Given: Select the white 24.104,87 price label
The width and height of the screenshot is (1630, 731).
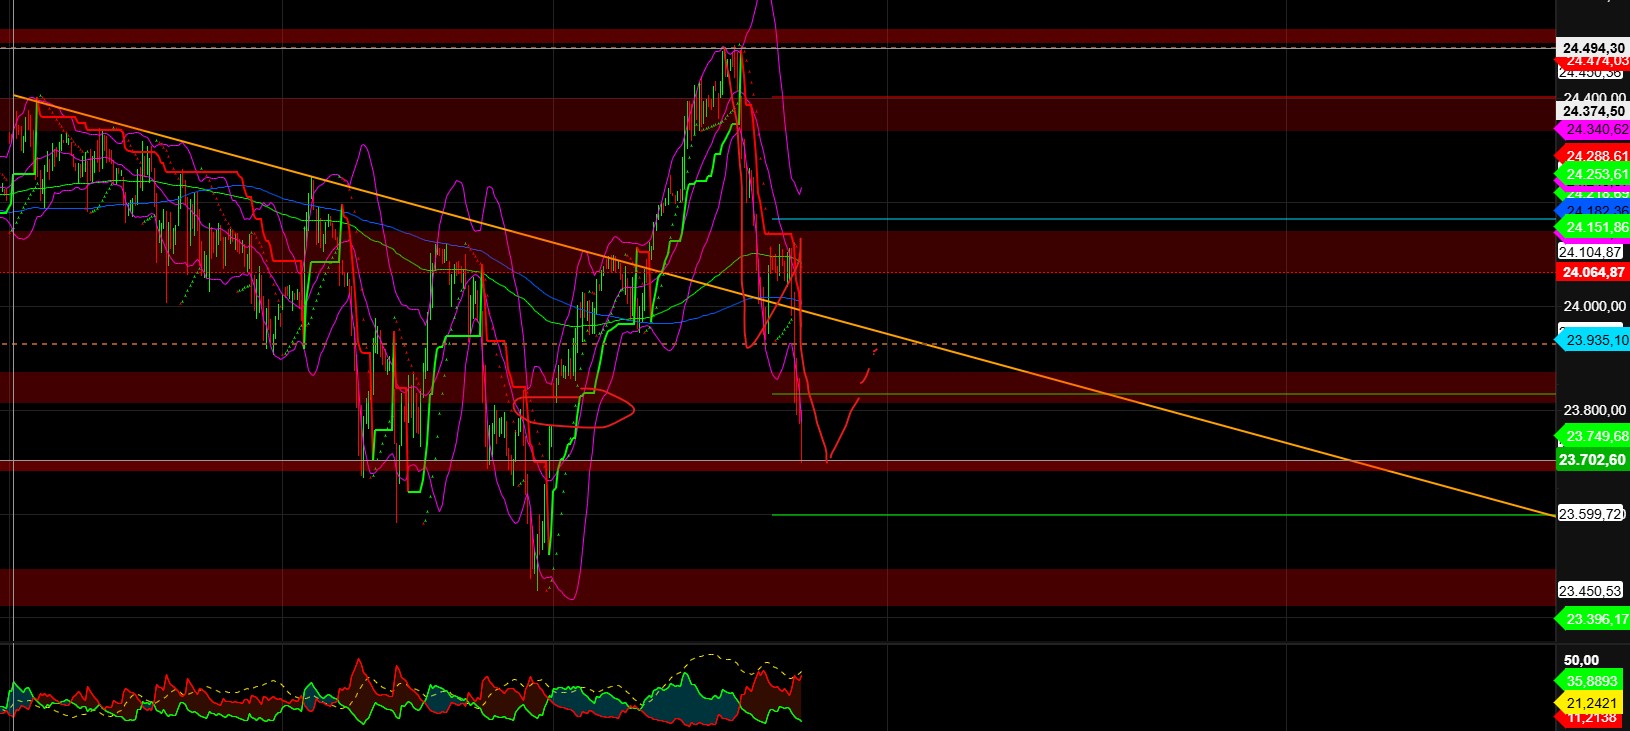Looking at the screenshot, I should (1590, 252).
